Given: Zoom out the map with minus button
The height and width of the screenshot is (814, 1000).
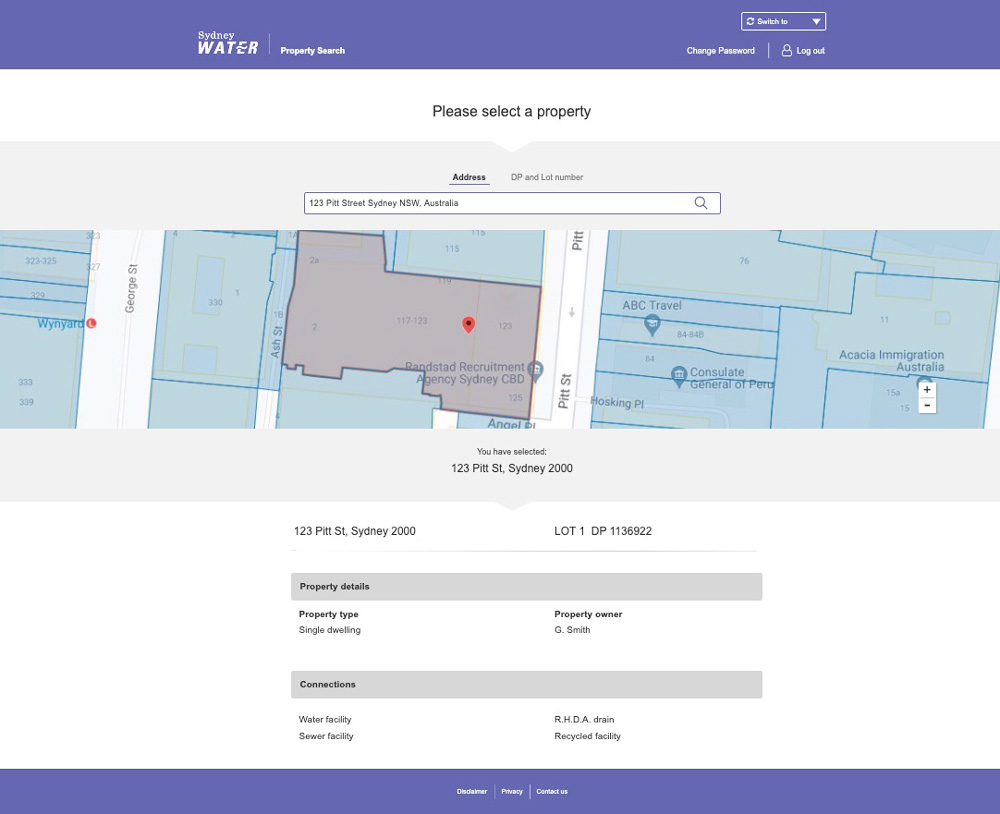Looking at the screenshot, I should (x=927, y=405).
